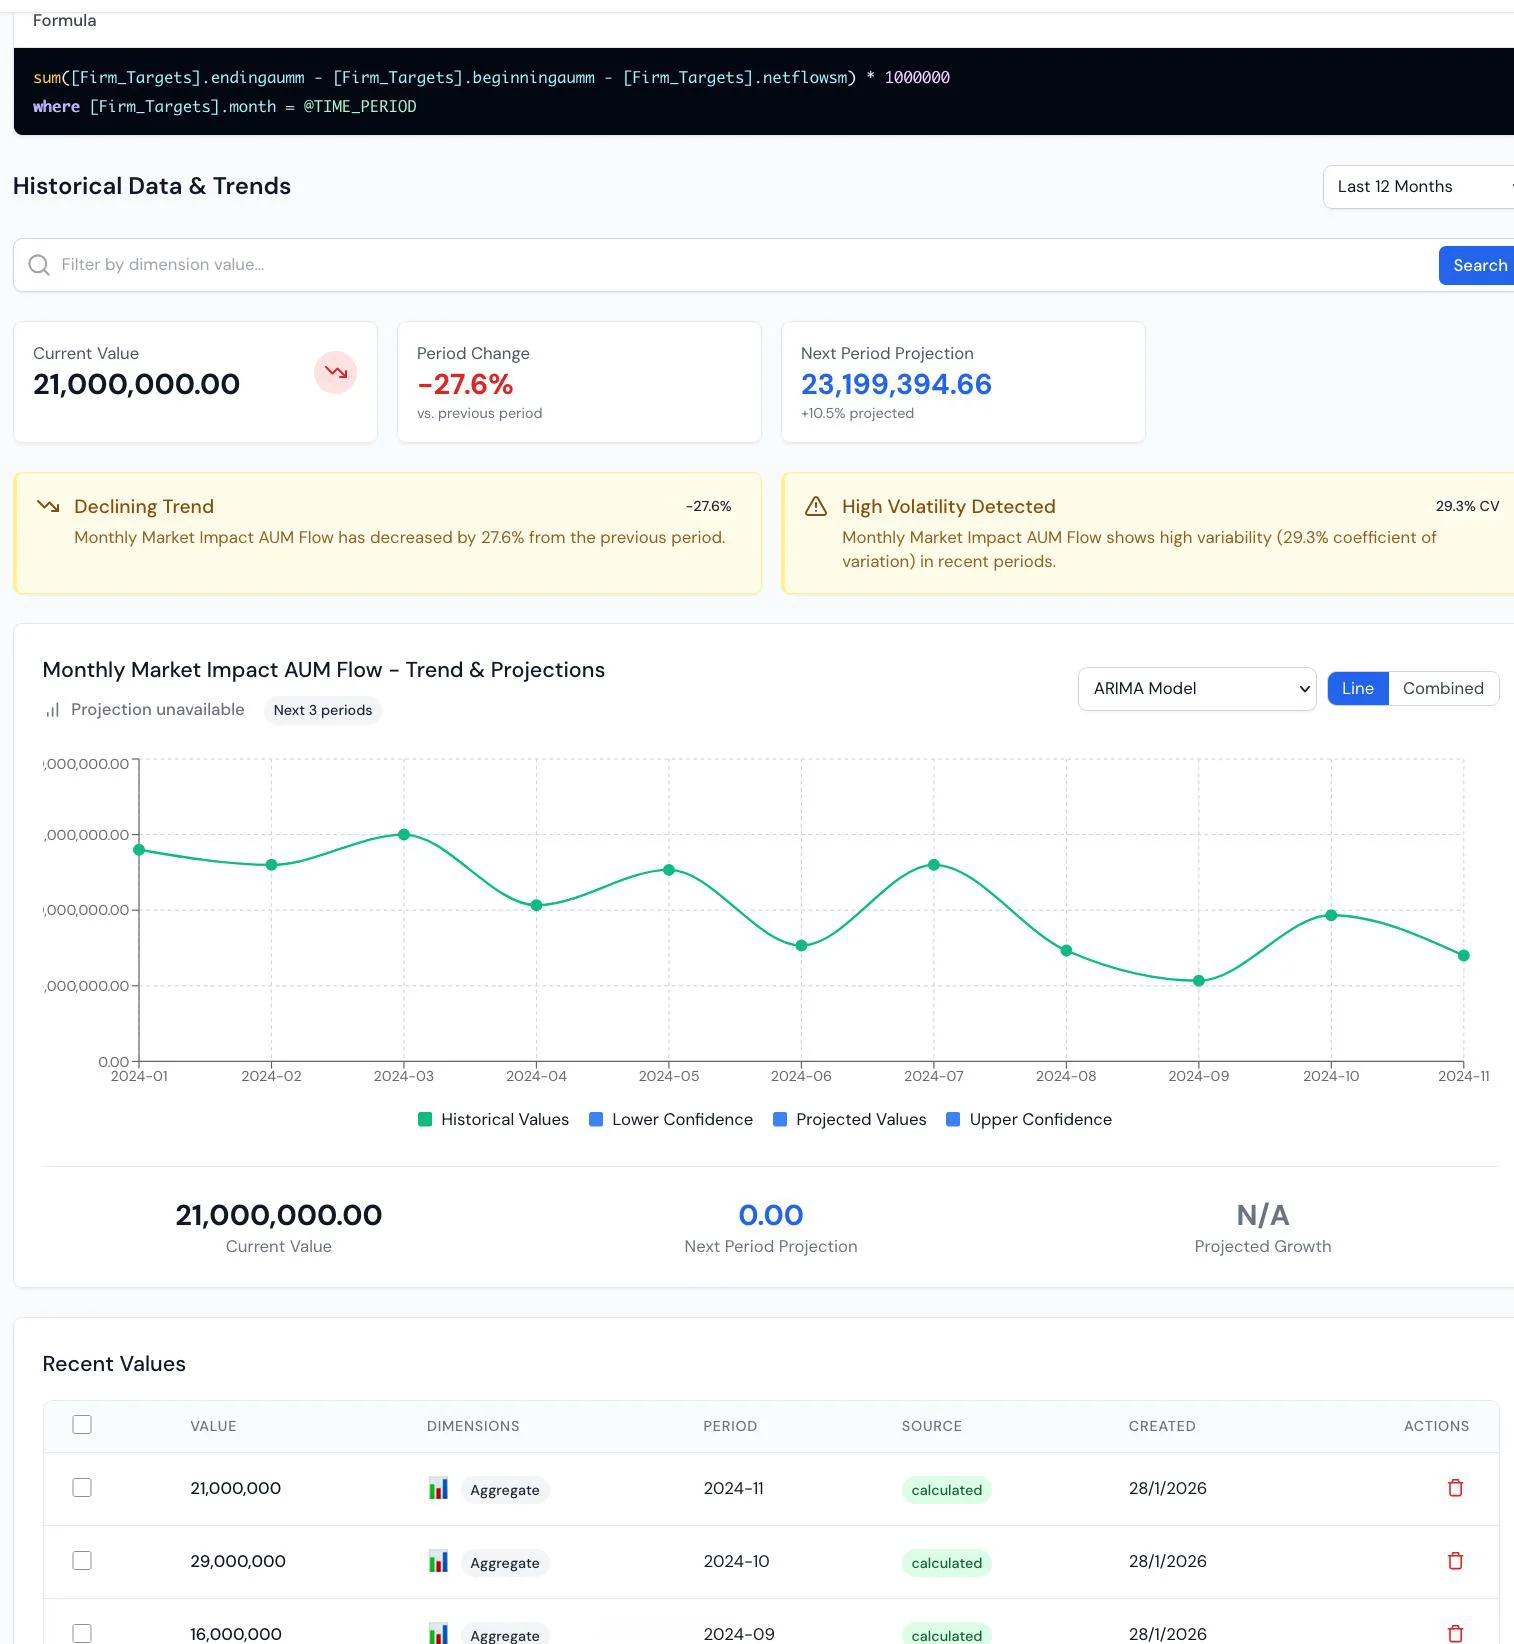Screen dimensions: 1514x1644
Task: Toggle Projected Values legend swatch
Action: click(780, 1119)
